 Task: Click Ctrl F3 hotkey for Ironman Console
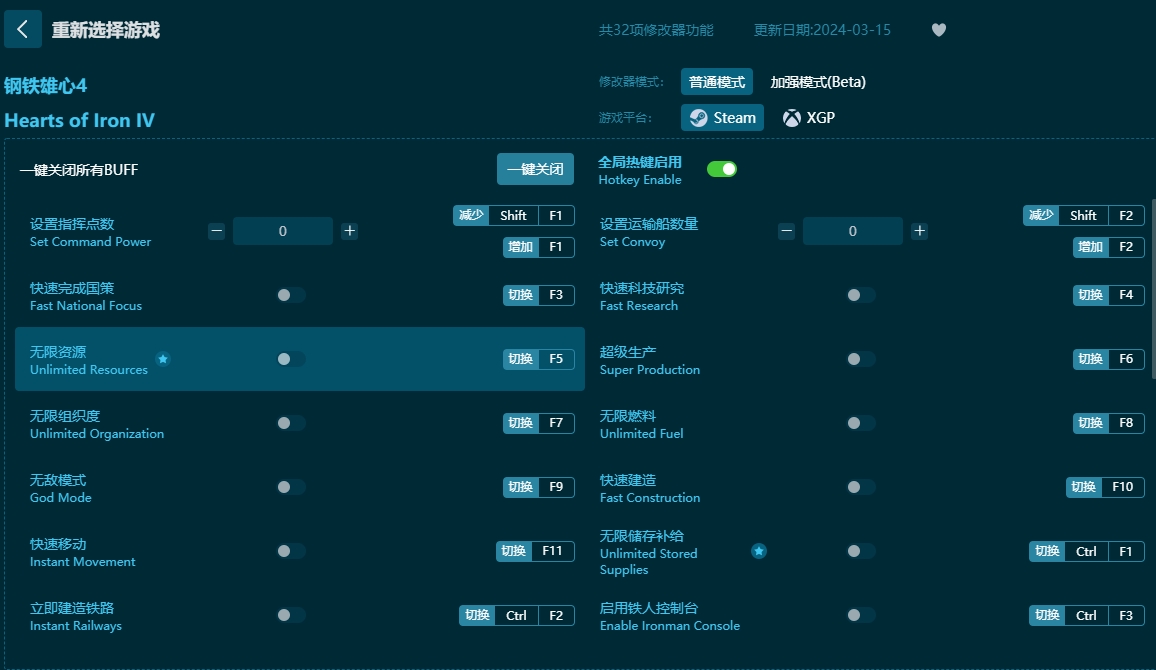click(x=1087, y=615)
